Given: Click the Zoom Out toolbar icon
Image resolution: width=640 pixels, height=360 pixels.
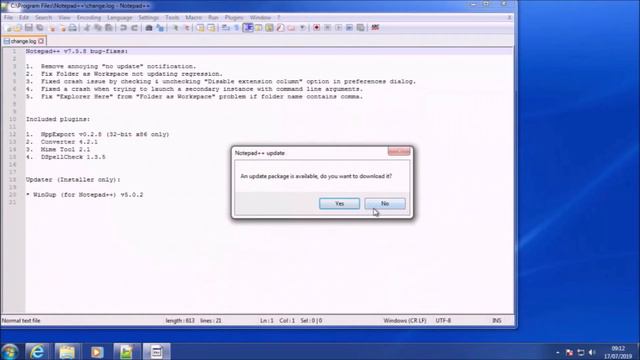Looking at the screenshot, I should click(x=187, y=28).
